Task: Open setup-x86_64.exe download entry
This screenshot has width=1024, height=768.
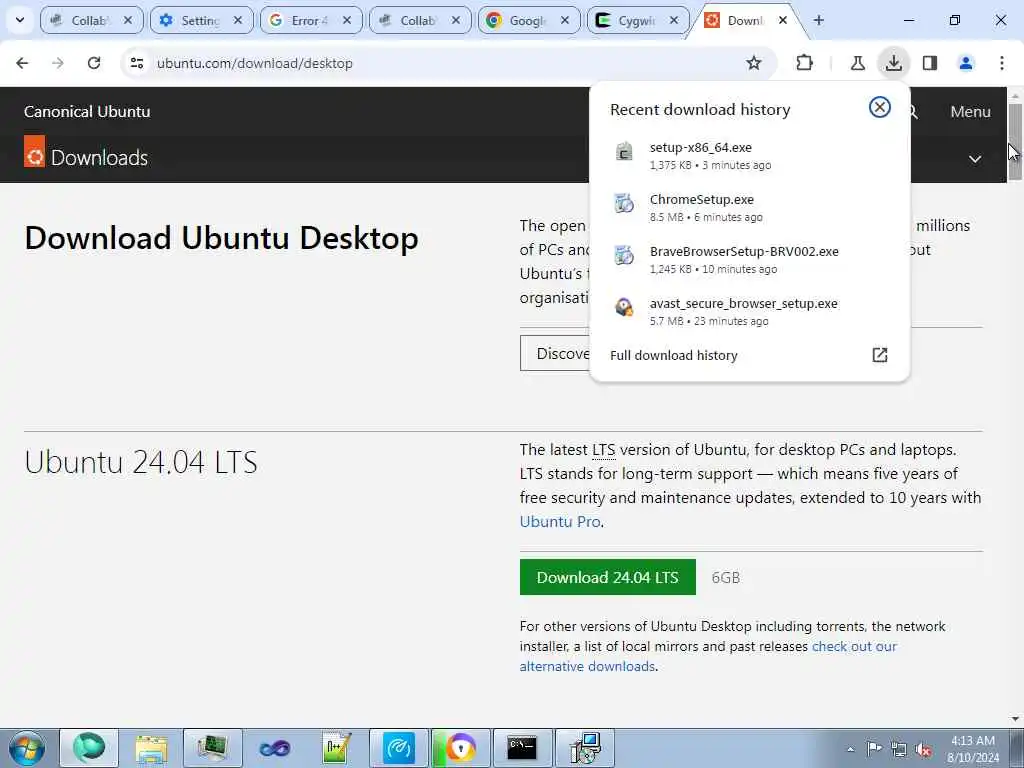Action: pos(750,155)
